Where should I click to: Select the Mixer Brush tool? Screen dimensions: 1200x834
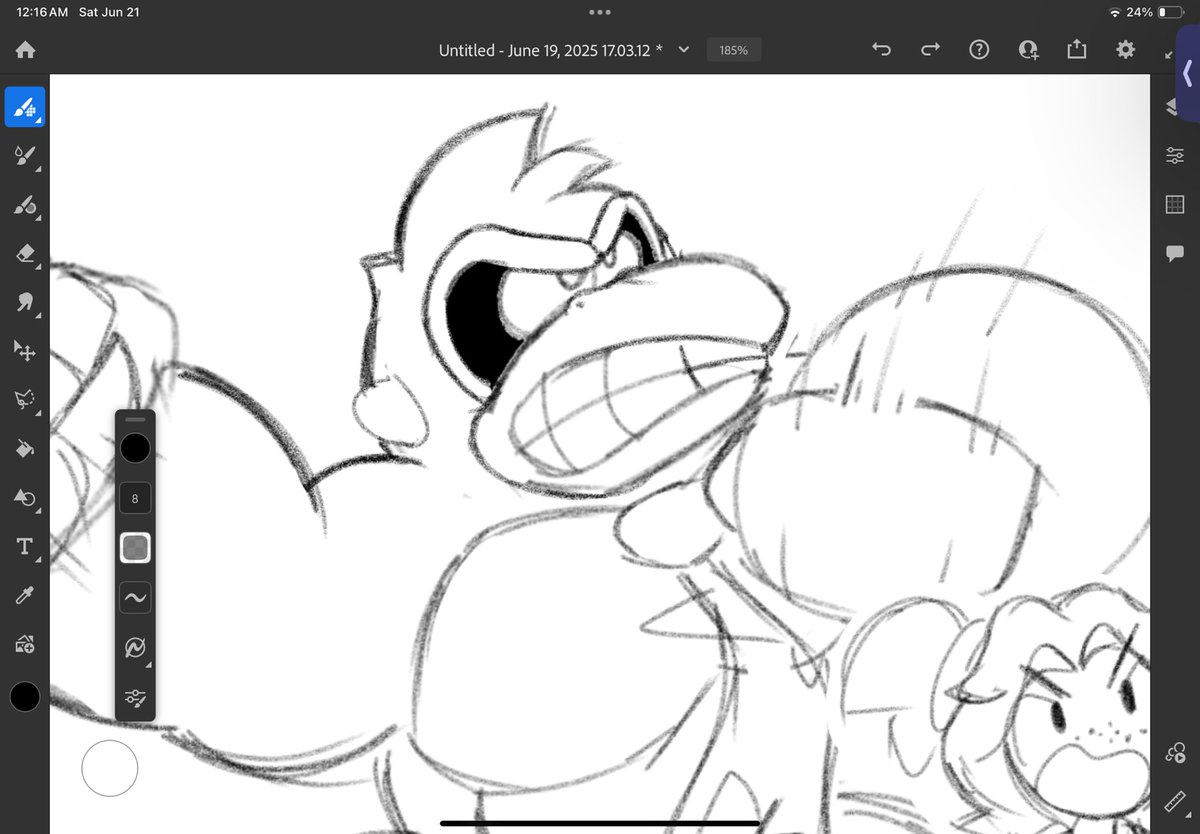(x=25, y=205)
